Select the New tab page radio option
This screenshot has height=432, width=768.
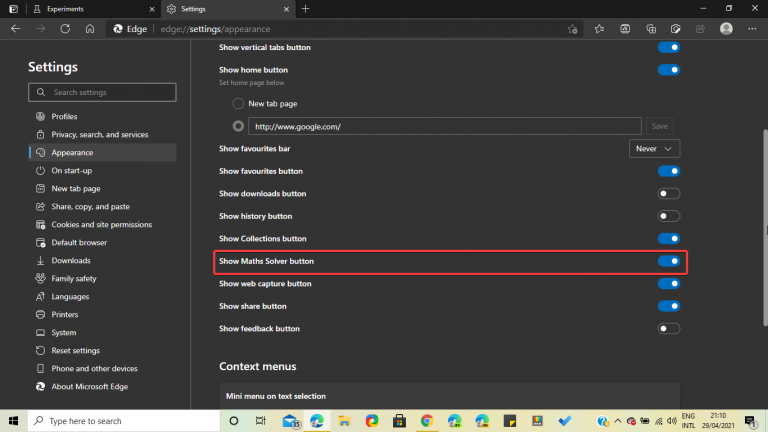[238, 103]
